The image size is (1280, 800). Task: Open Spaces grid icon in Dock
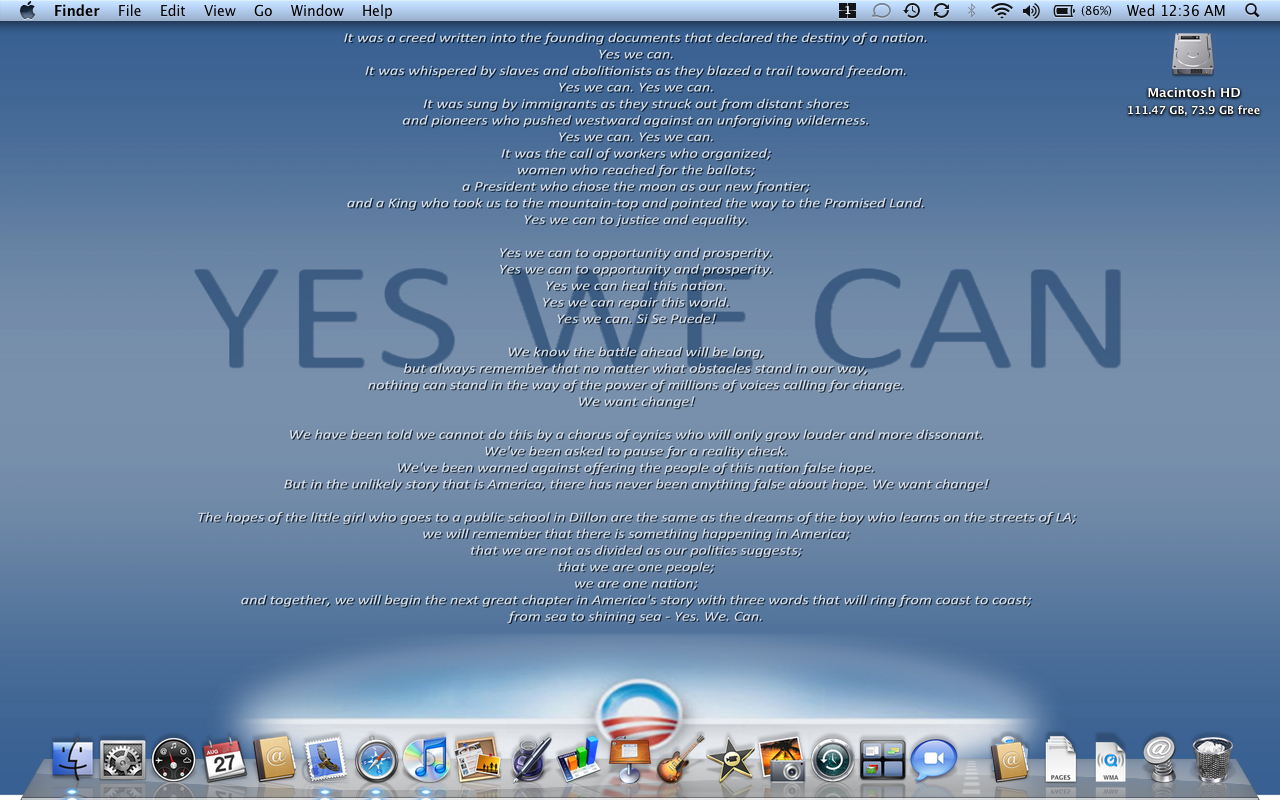pyautogui.click(x=882, y=760)
